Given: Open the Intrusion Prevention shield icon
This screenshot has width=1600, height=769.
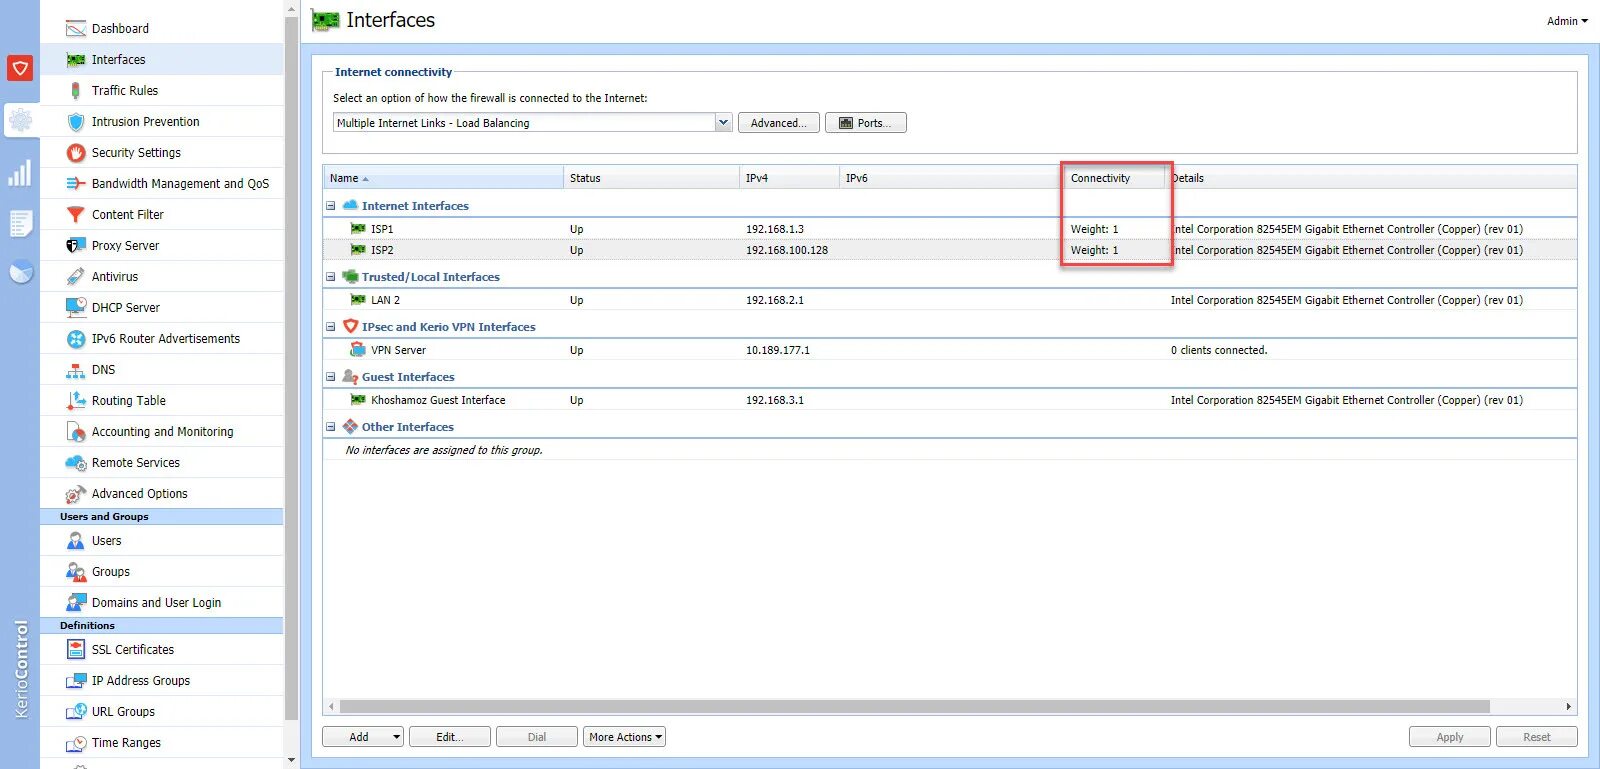Looking at the screenshot, I should click(x=75, y=122).
